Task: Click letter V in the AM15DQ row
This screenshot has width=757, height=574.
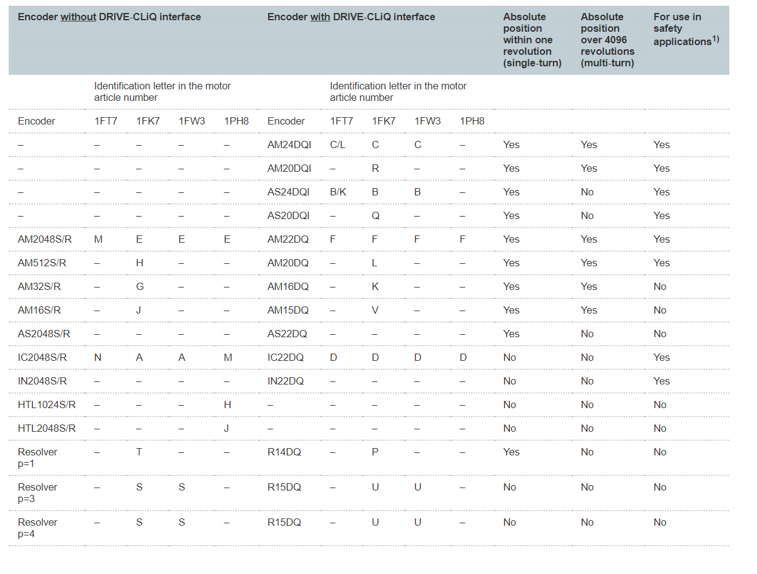Action: (x=375, y=310)
